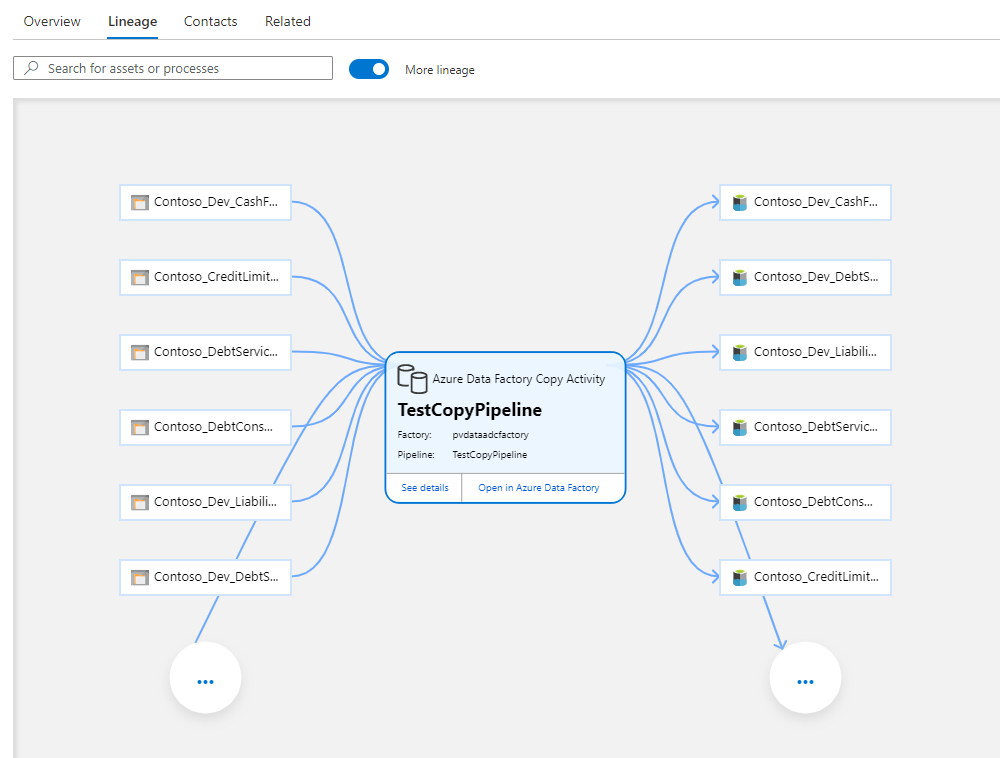
Task: Click the copy activity database icon
Action: (412, 379)
